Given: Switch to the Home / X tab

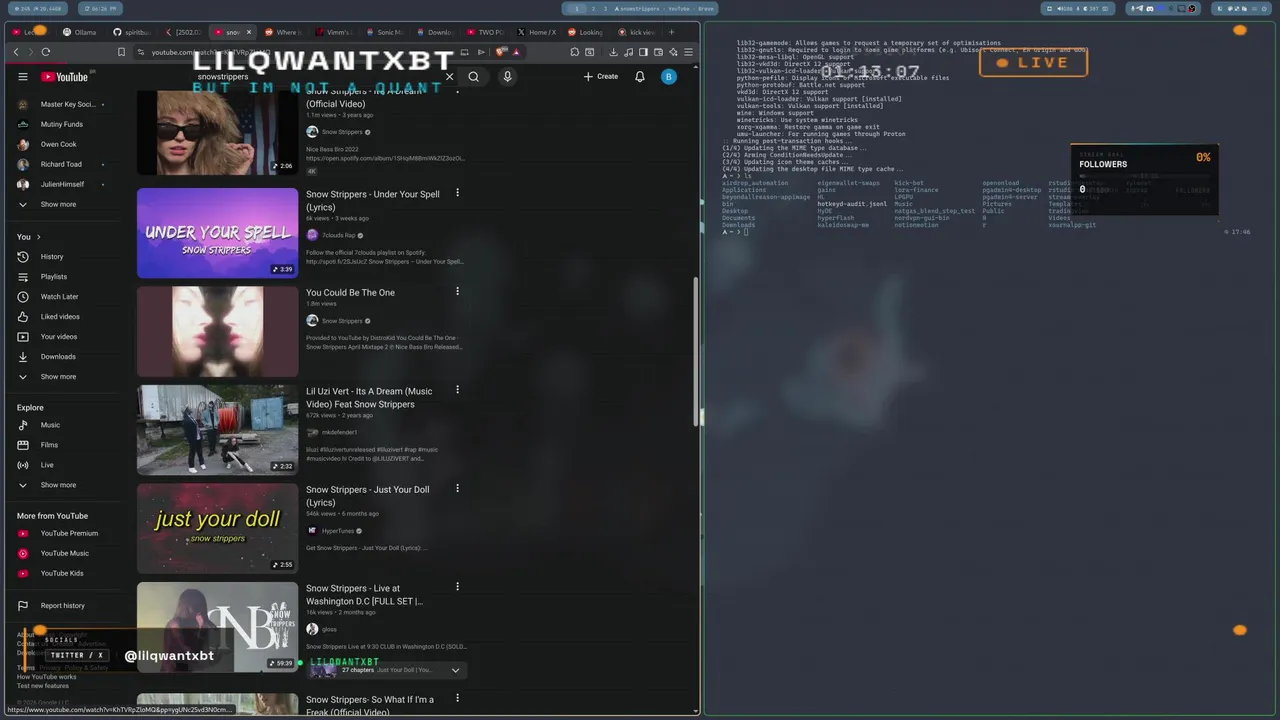Looking at the screenshot, I should pos(536,32).
